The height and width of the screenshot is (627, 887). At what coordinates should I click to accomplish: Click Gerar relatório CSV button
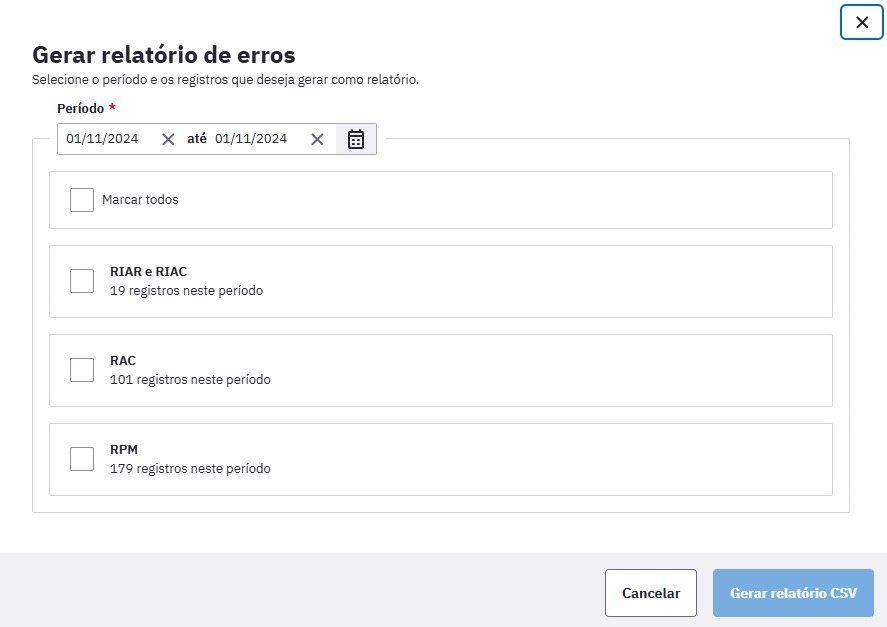click(793, 593)
